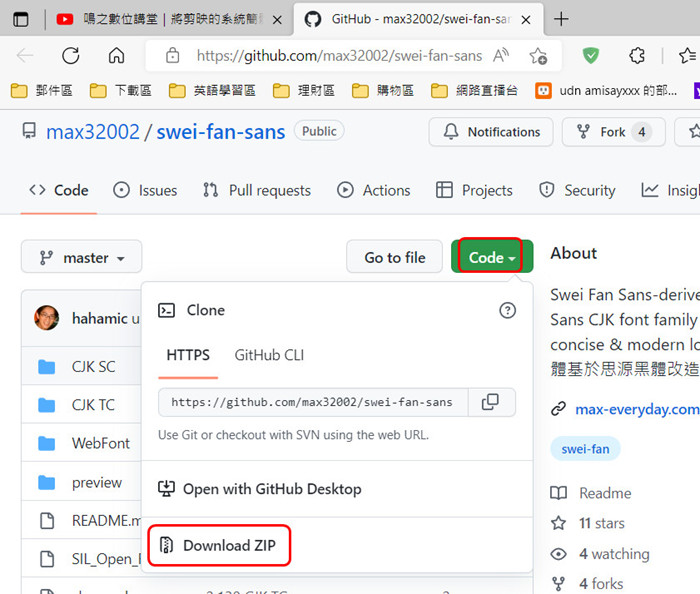The width and height of the screenshot is (700, 594).
Task: View the 11 stars link
Action: point(588,523)
